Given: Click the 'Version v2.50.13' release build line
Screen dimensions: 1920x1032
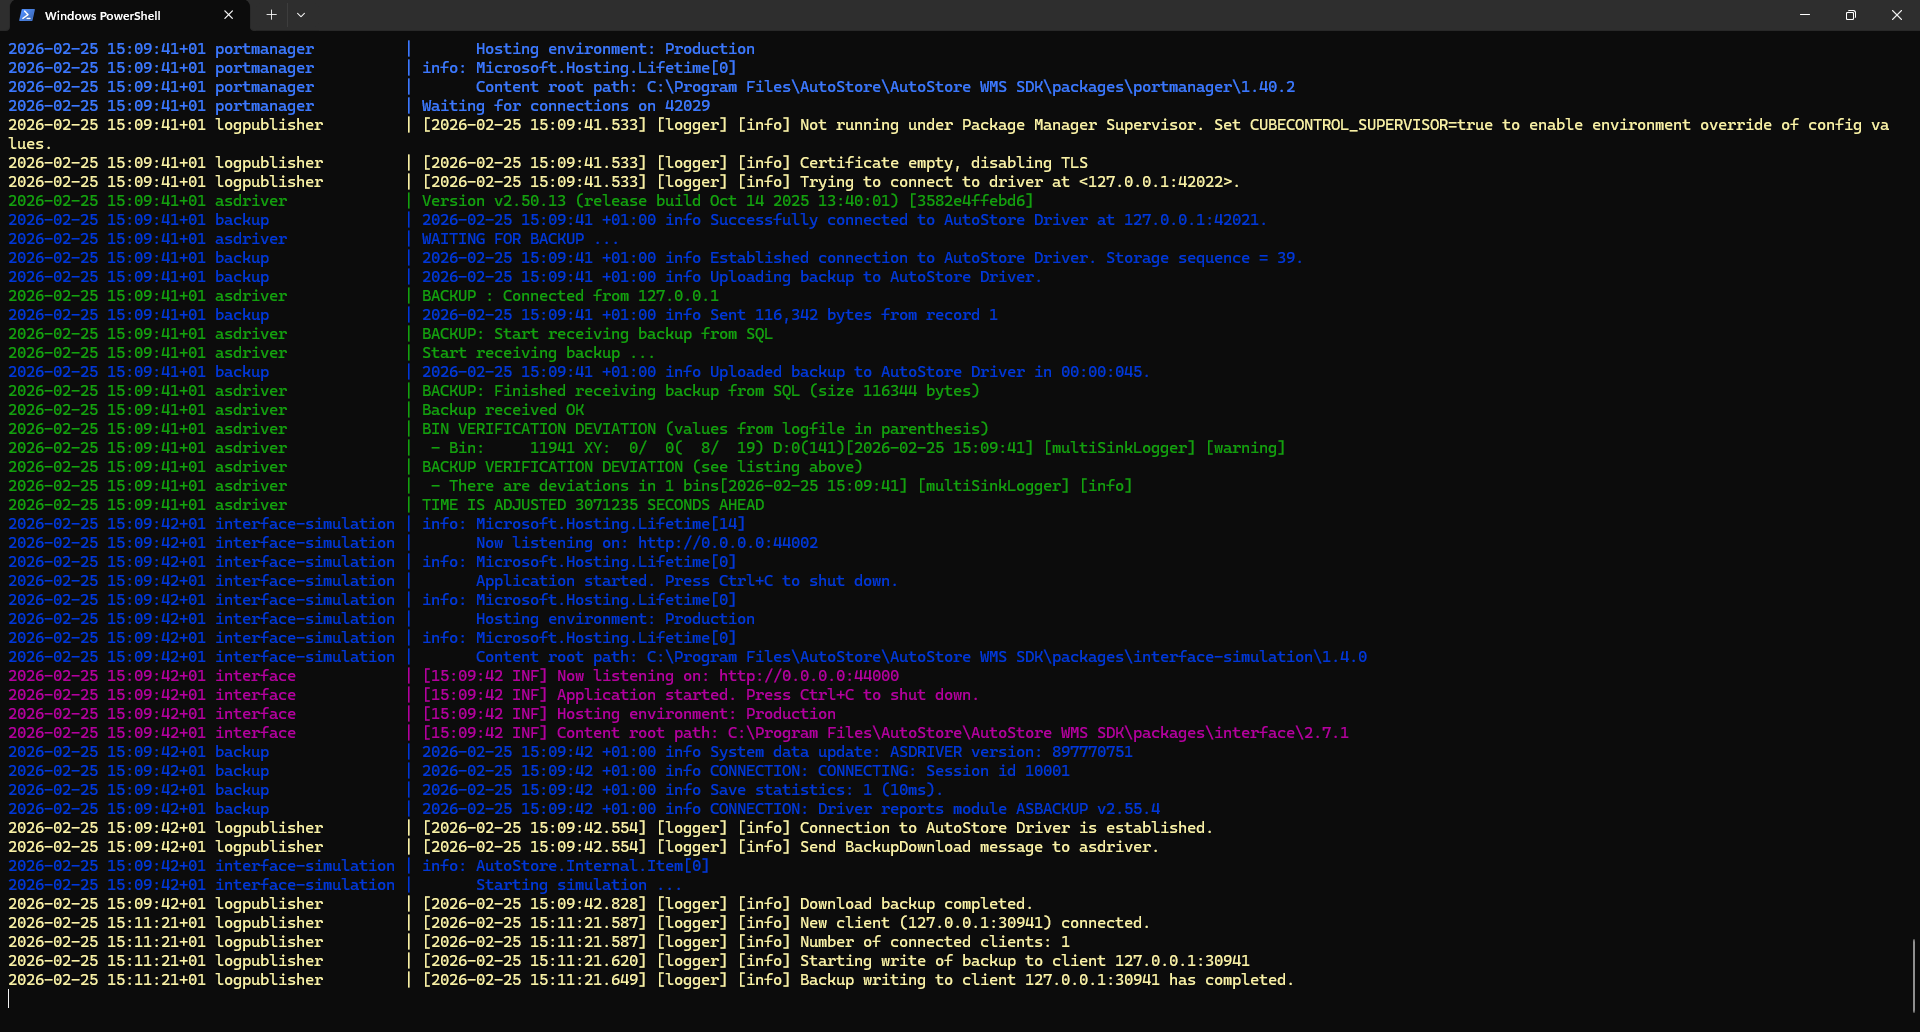Looking at the screenshot, I should (x=727, y=201).
